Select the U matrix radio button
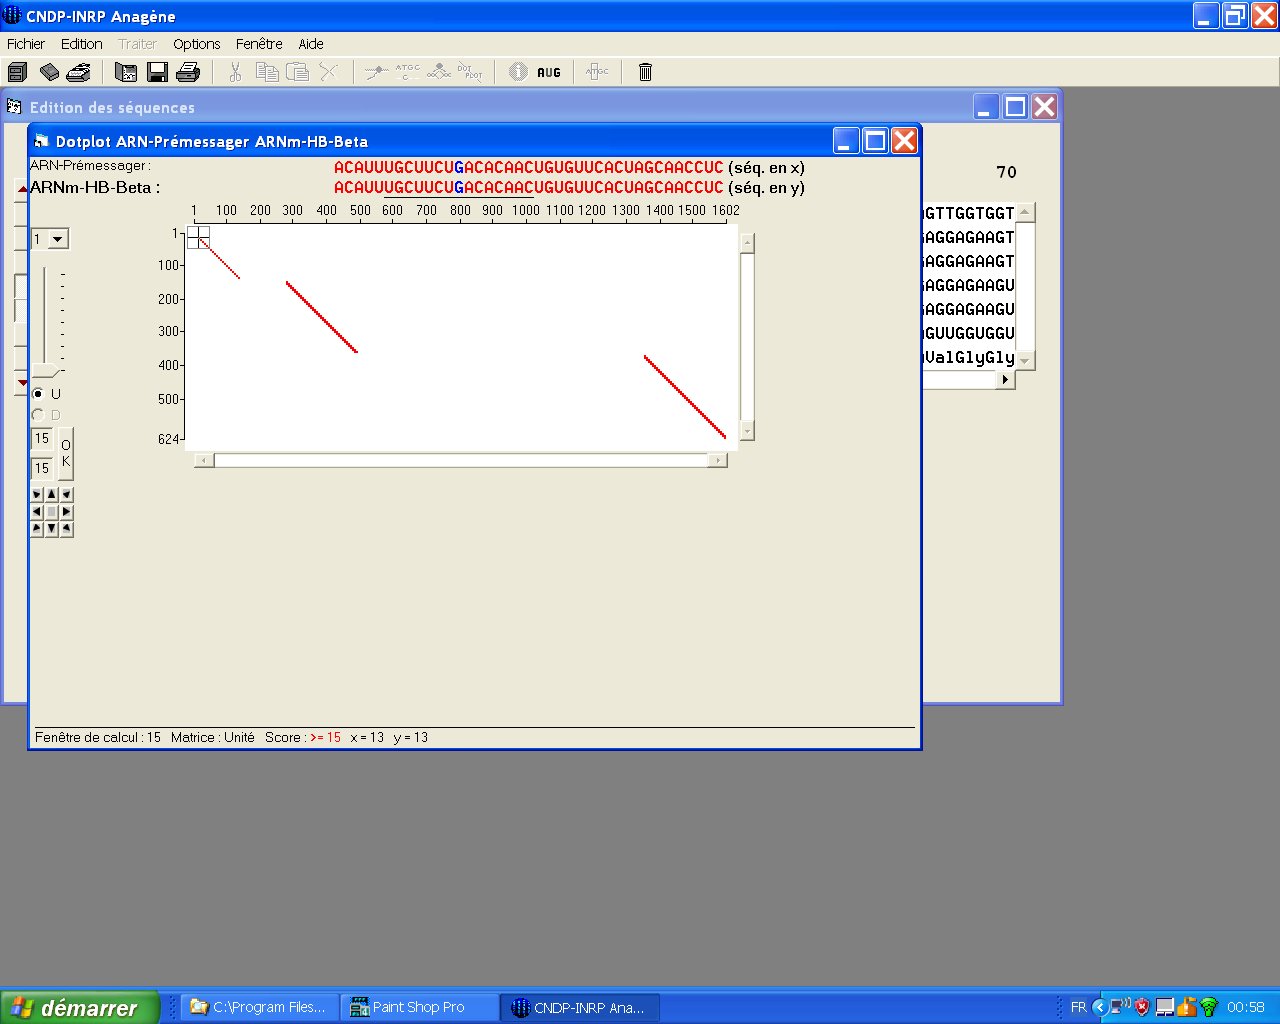The height and width of the screenshot is (1024, 1280). [x=39, y=394]
